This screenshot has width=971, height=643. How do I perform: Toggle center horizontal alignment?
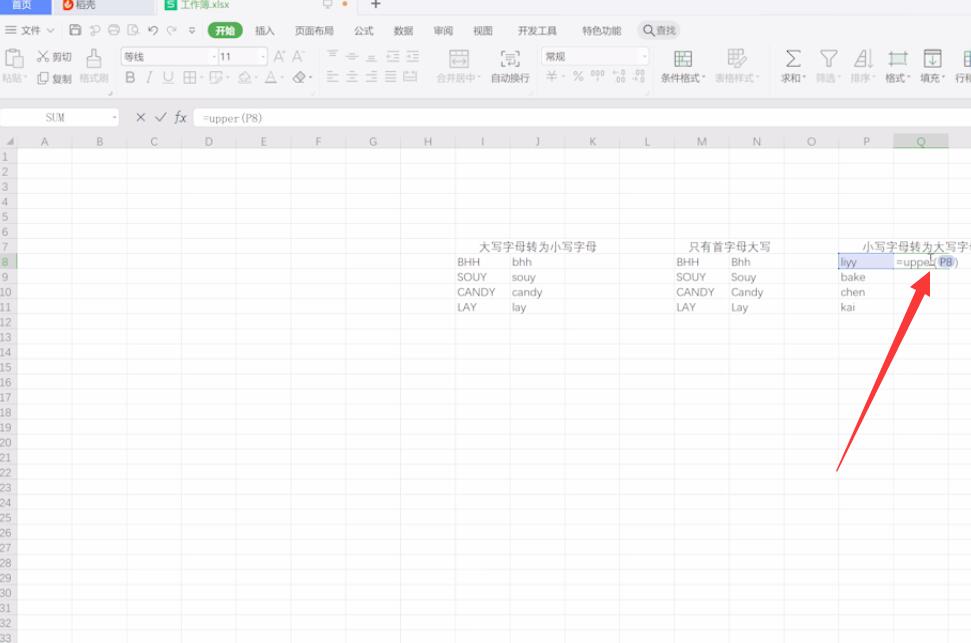pyautogui.click(x=352, y=77)
